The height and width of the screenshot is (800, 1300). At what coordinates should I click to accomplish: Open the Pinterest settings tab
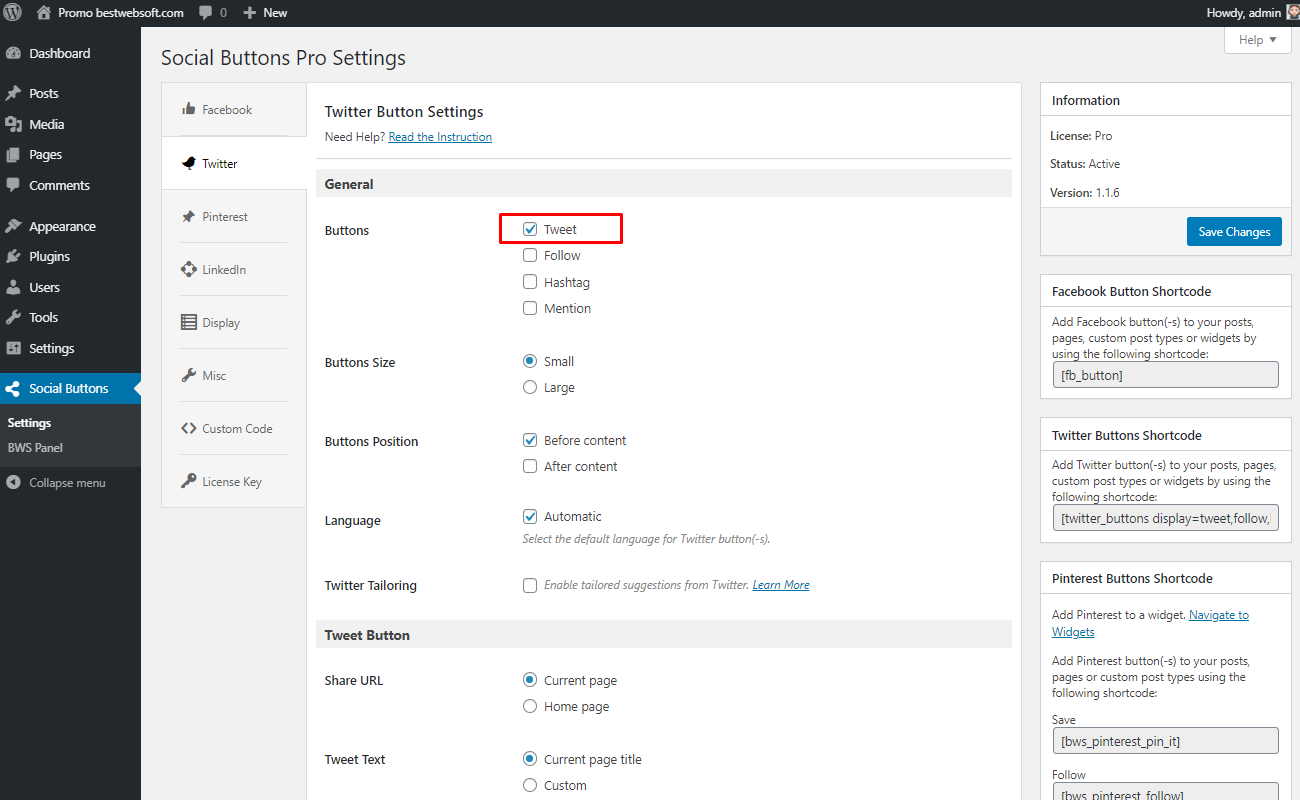tap(233, 216)
